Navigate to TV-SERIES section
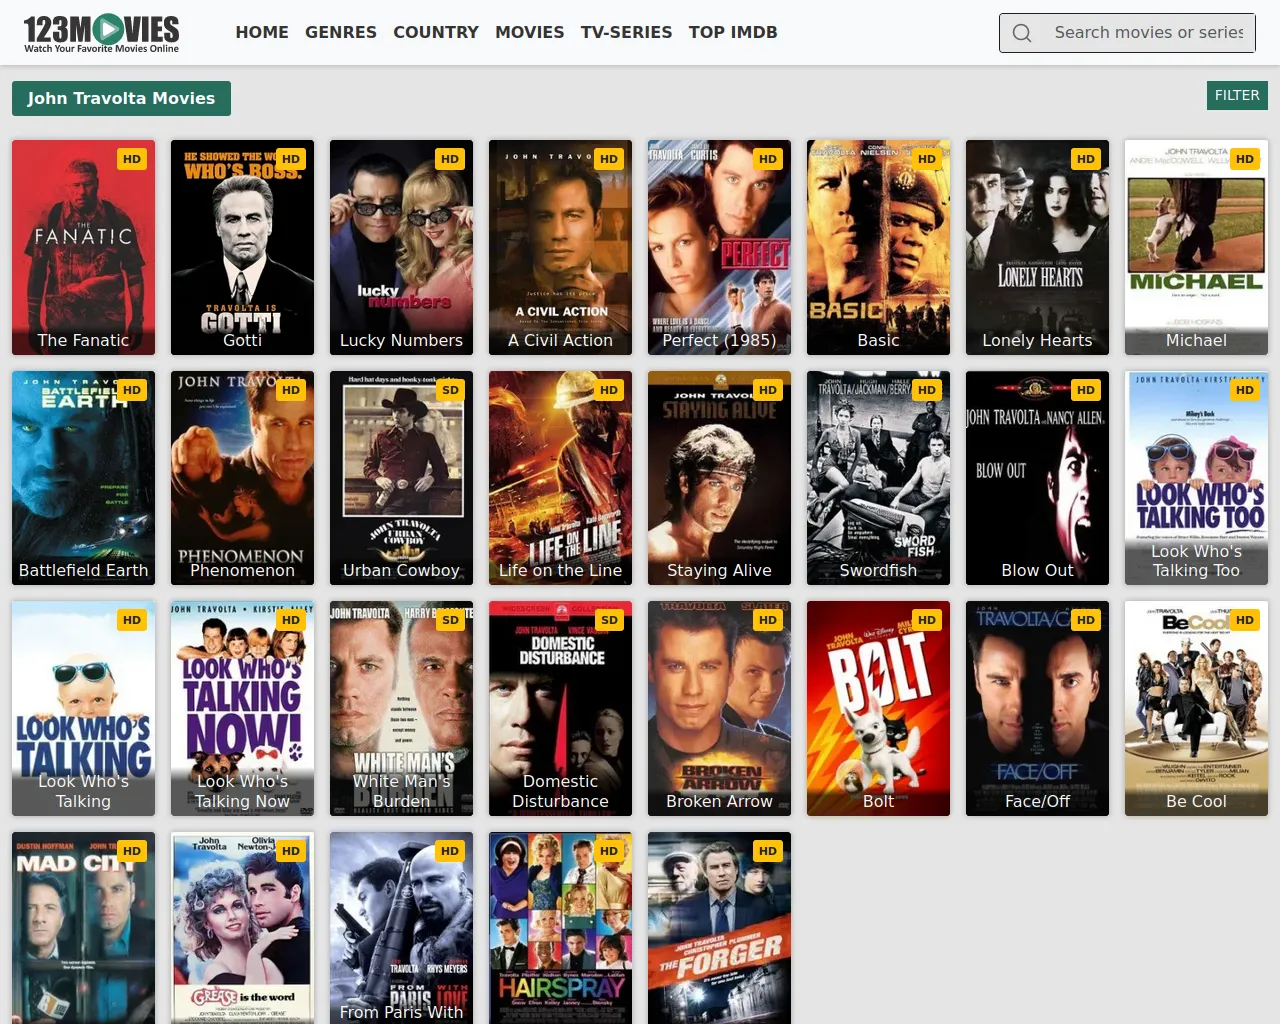Image resolution: width=1280 pixels, height=1024 pixels. click(626, 32)
